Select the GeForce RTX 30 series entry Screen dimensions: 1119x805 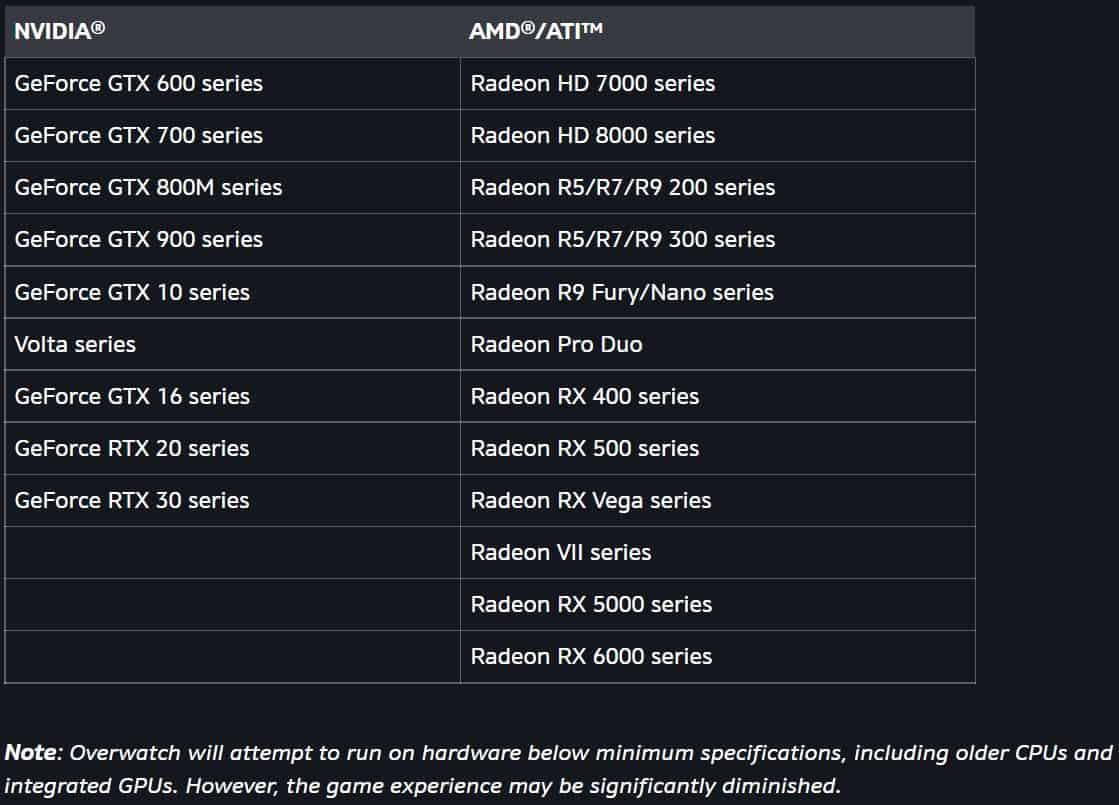[x=132, y=500]
